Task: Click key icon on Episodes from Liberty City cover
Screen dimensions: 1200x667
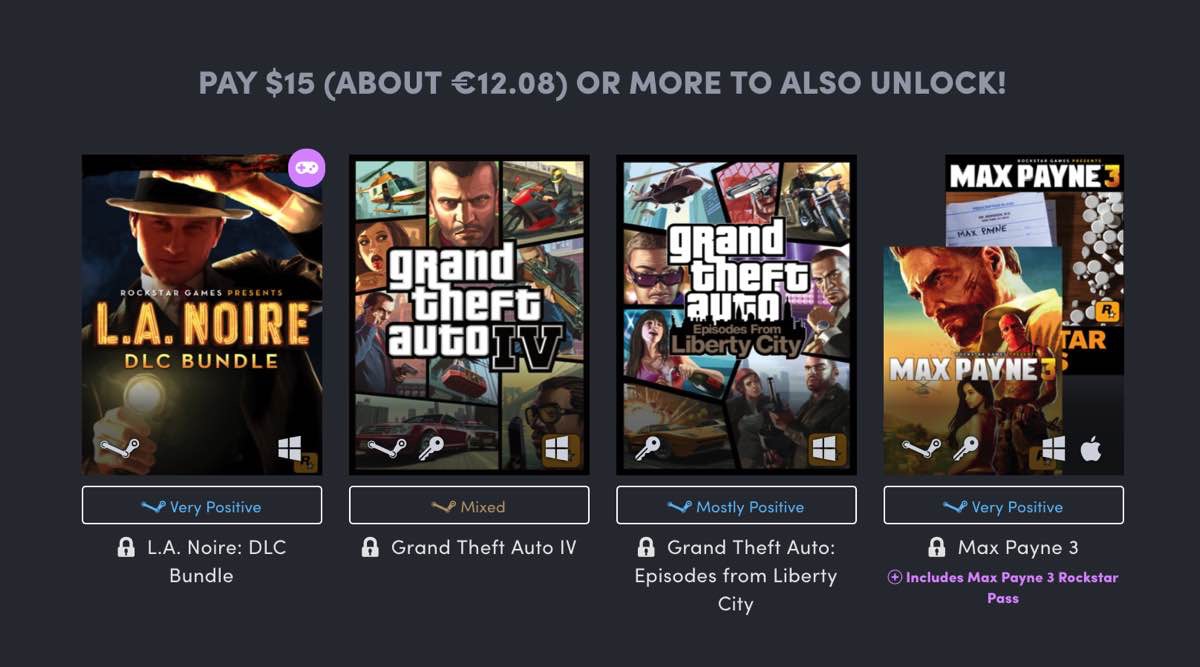Action: (648, 449)
